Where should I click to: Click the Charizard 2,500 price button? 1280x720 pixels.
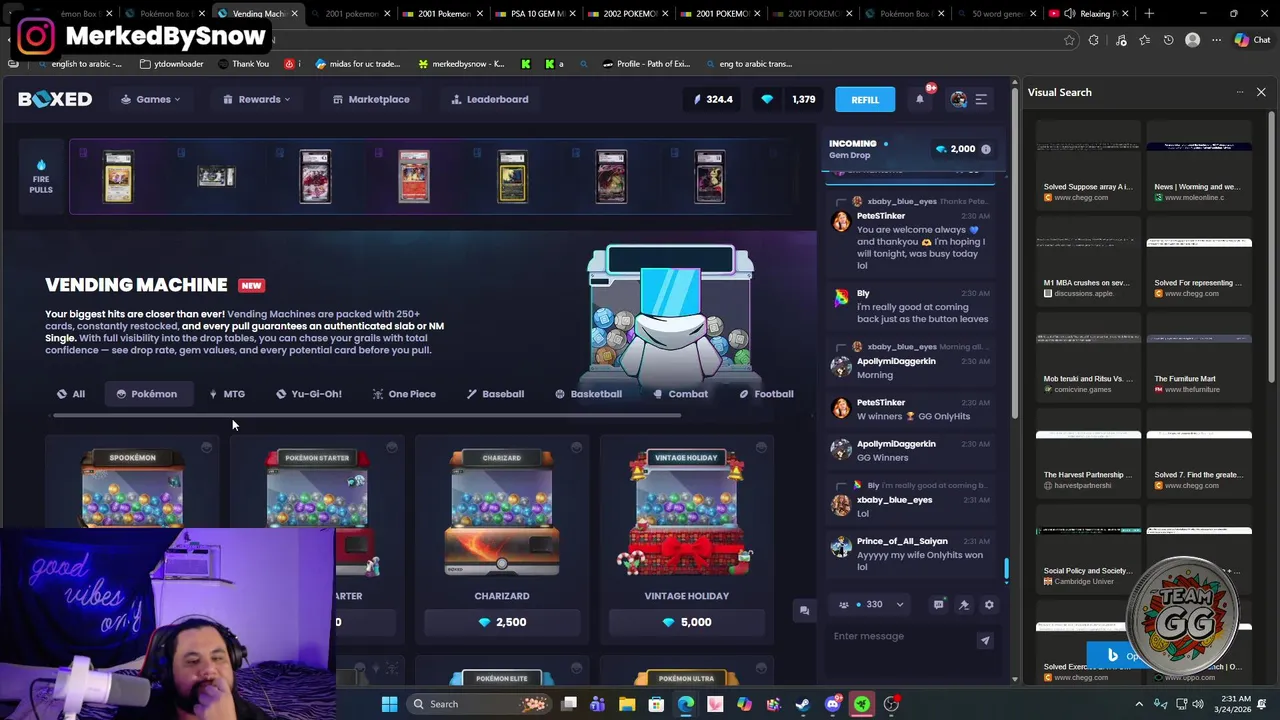click(x=502, y=622)
